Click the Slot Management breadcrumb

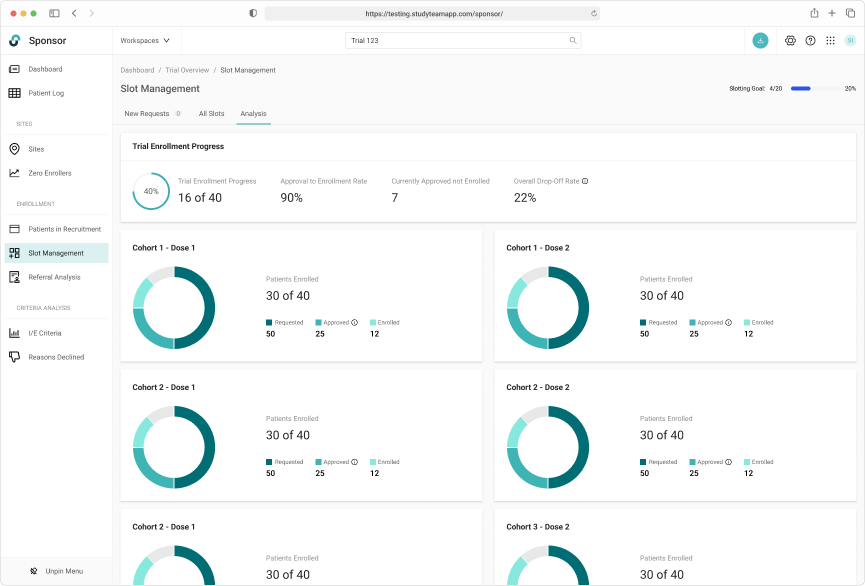pyautogui.click(x=248, y=70)
